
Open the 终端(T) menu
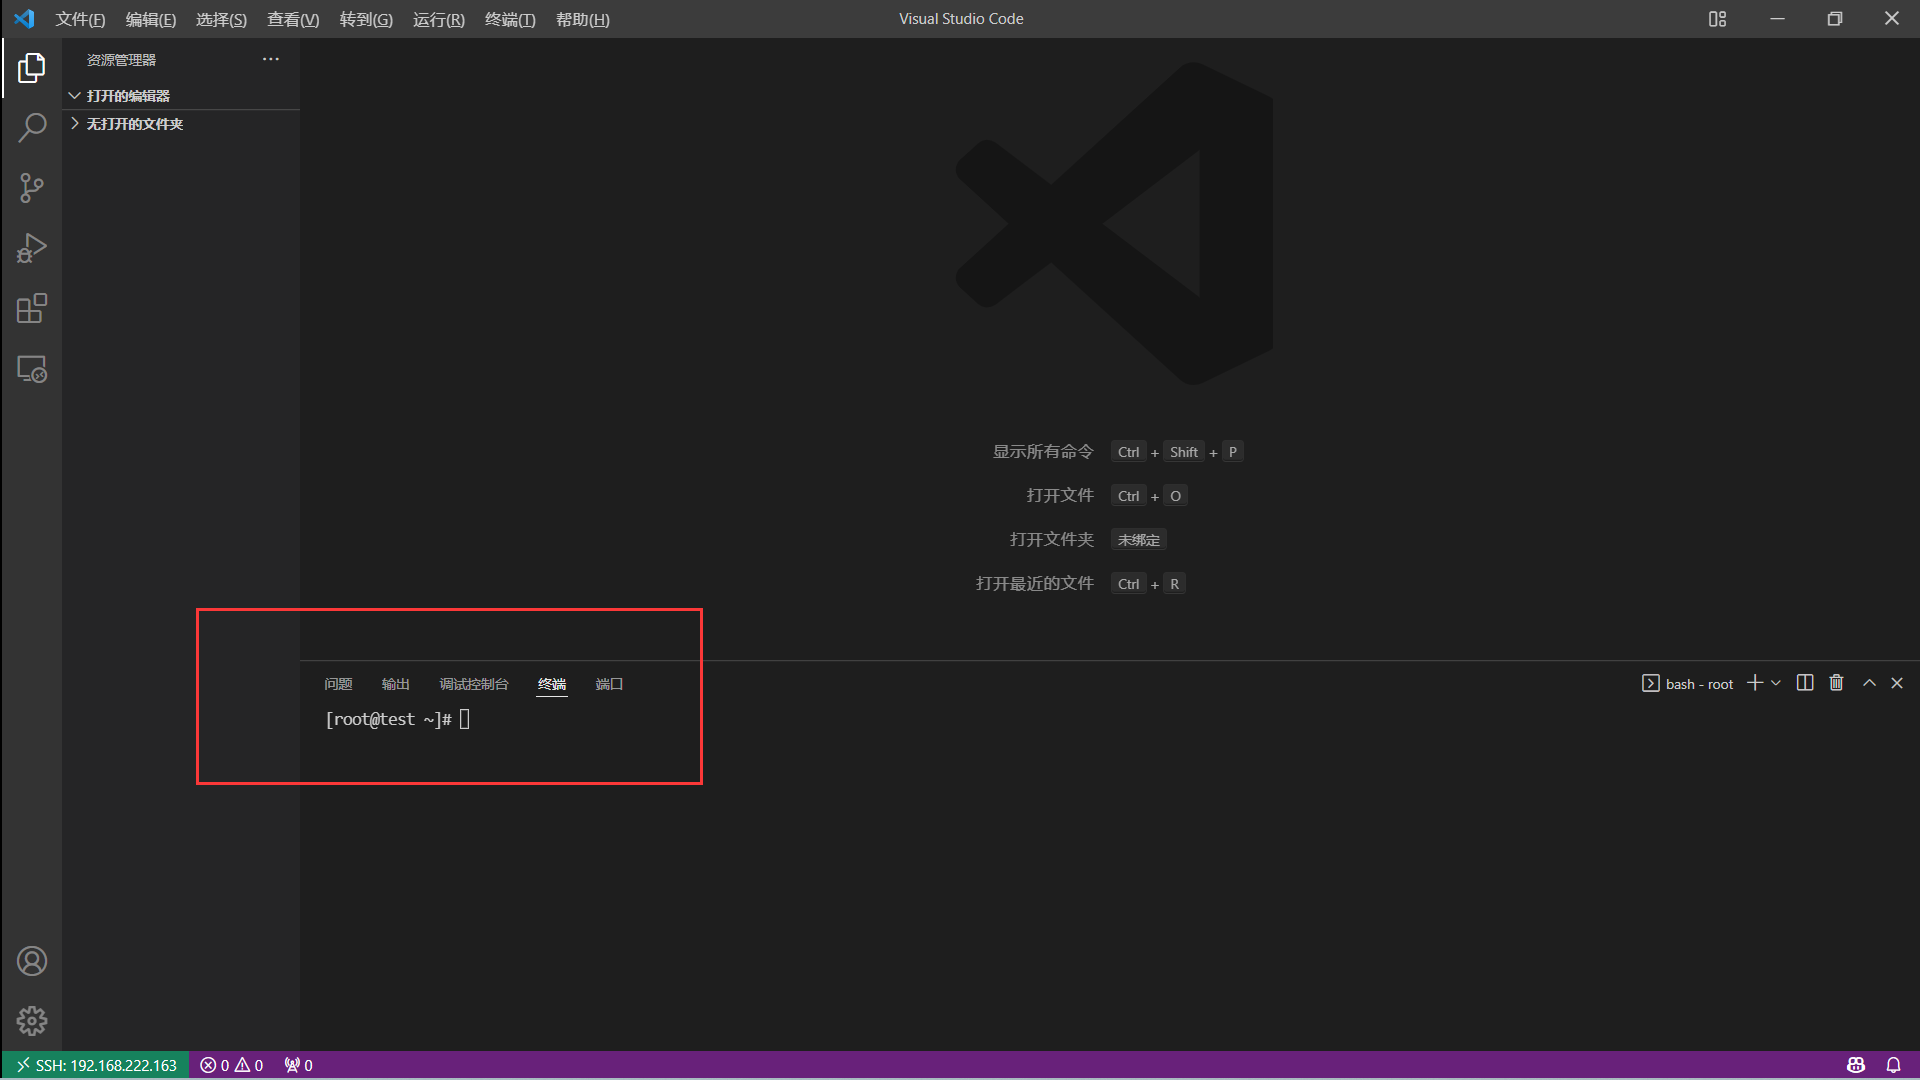[510, 19]
